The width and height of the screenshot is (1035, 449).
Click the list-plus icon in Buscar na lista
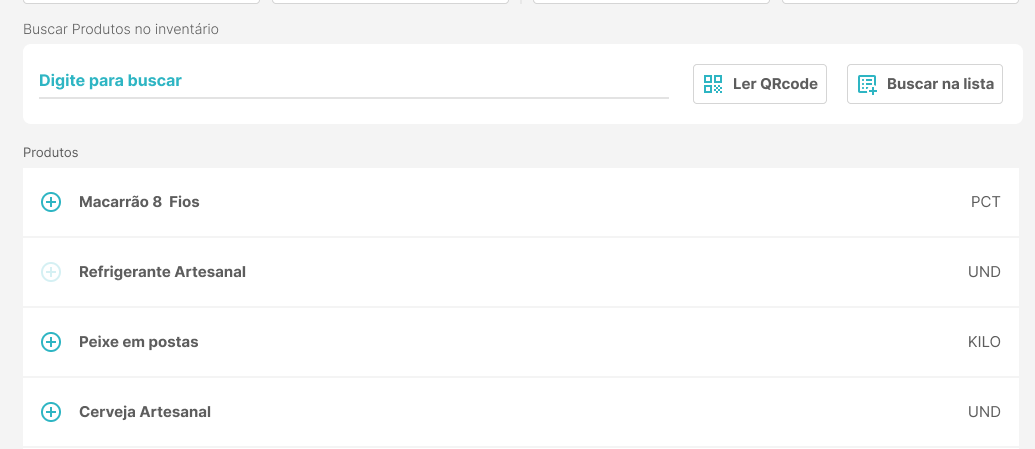click(867, 84)
